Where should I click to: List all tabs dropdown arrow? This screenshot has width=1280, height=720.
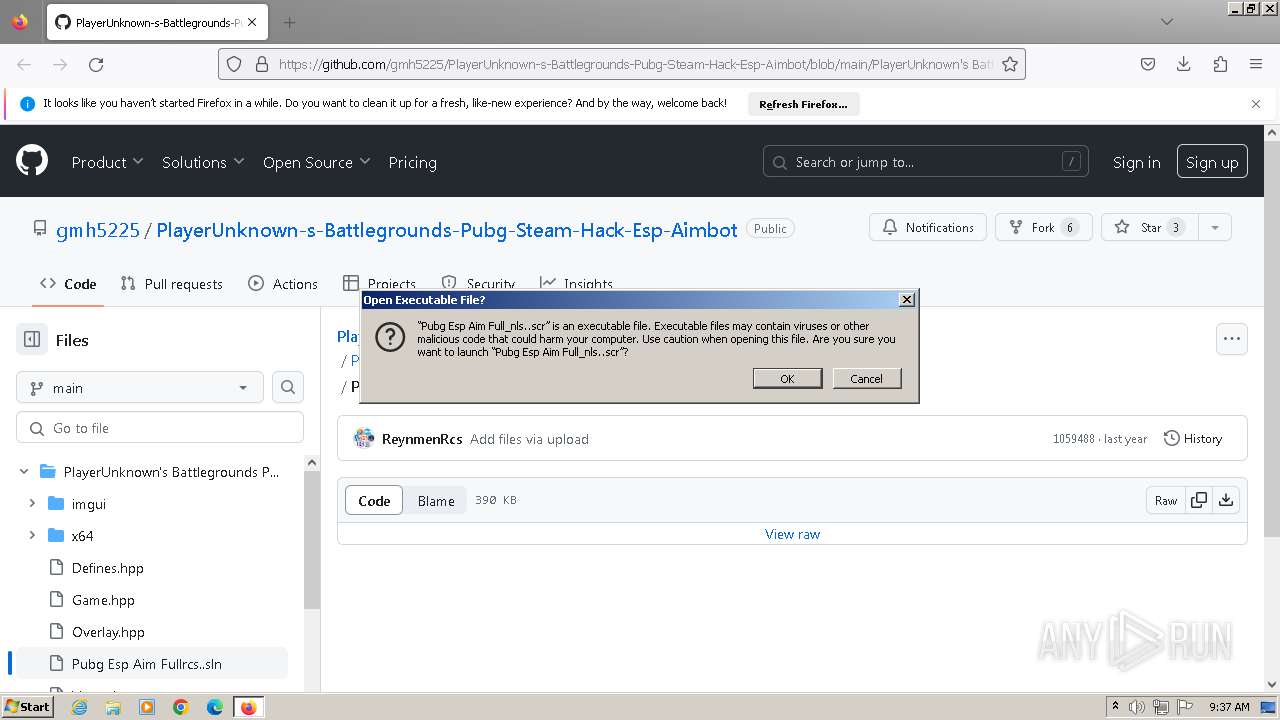coord(1166,22)
